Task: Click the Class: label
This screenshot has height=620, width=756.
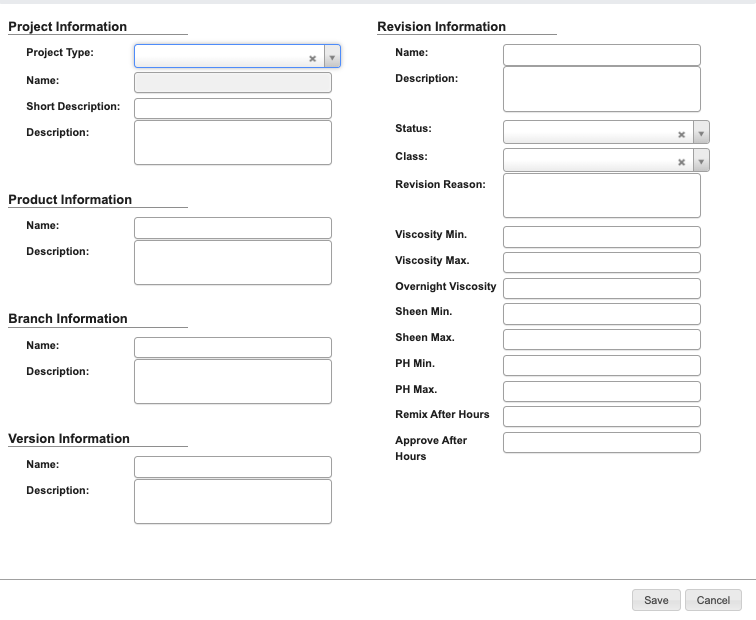Action: pyautogui.click(x=411, y=157)
